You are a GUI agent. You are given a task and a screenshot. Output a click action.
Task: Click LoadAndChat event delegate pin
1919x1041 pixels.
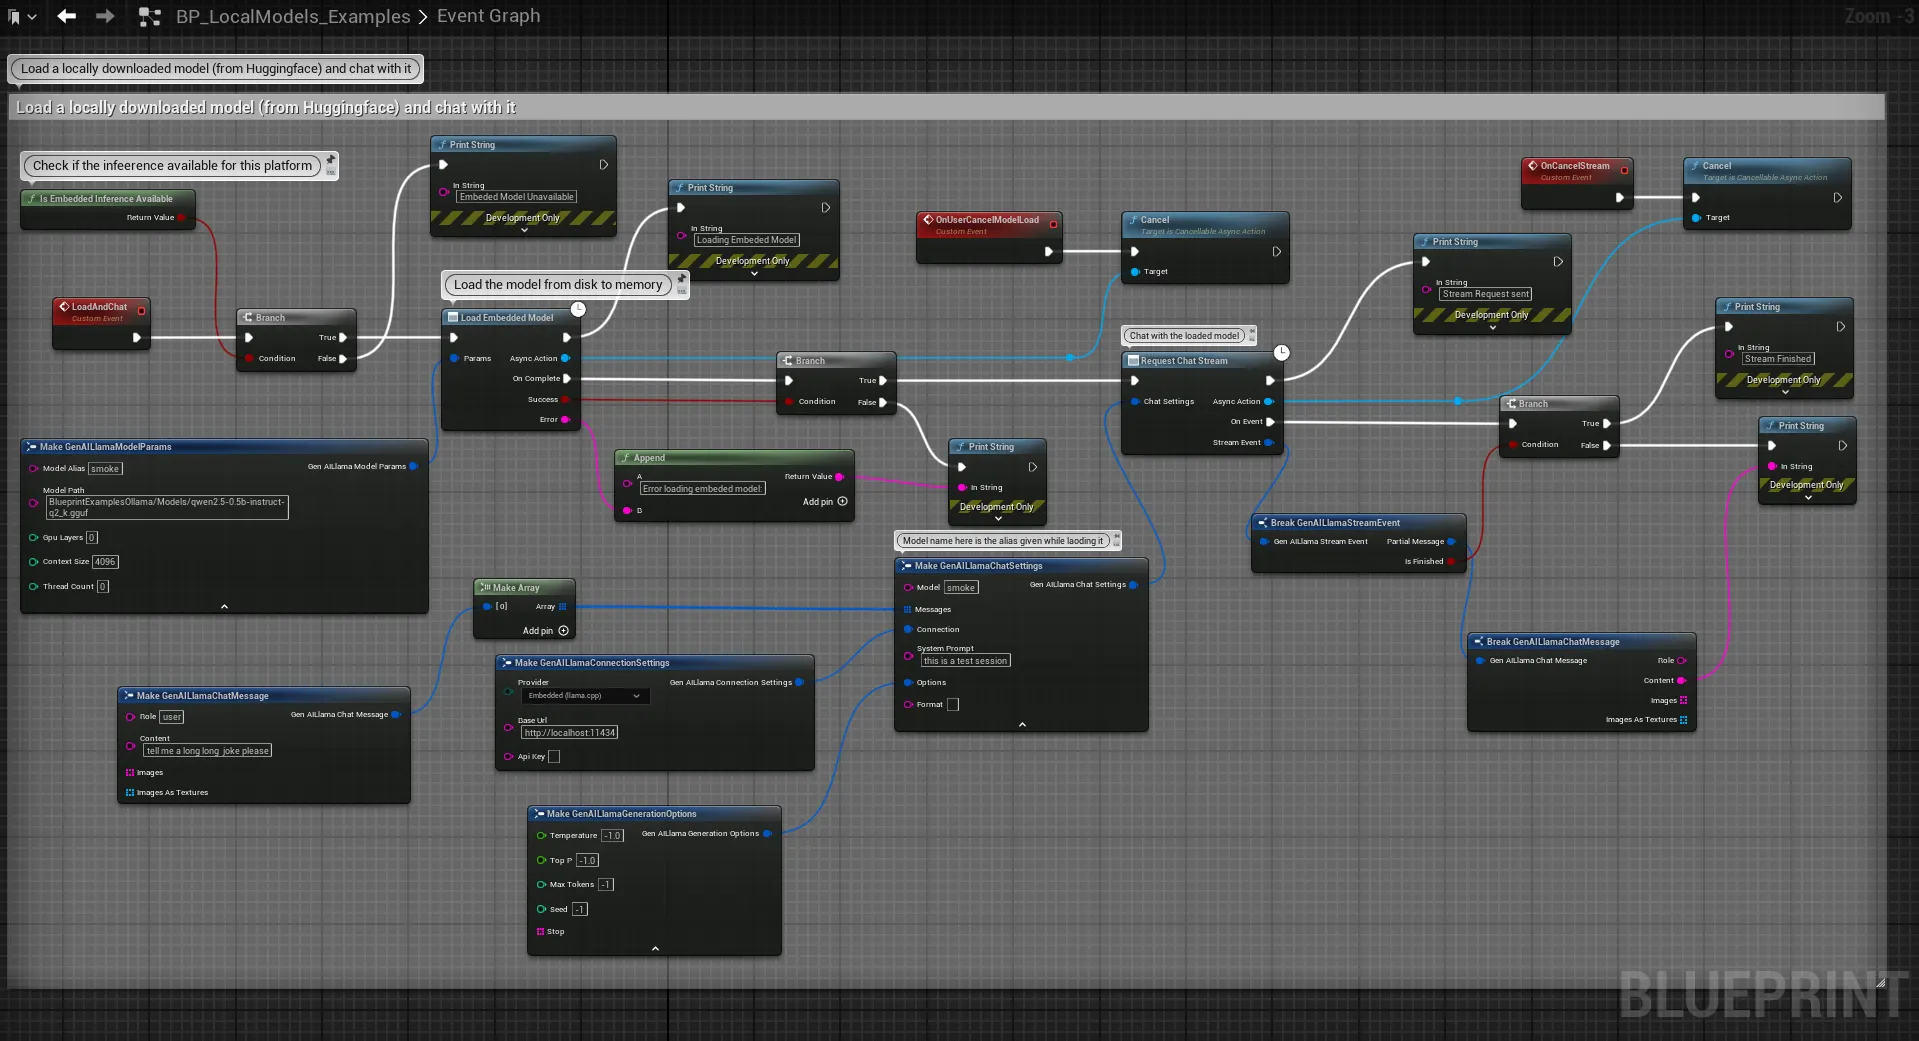pyautogui.click(x=141, y=311)
